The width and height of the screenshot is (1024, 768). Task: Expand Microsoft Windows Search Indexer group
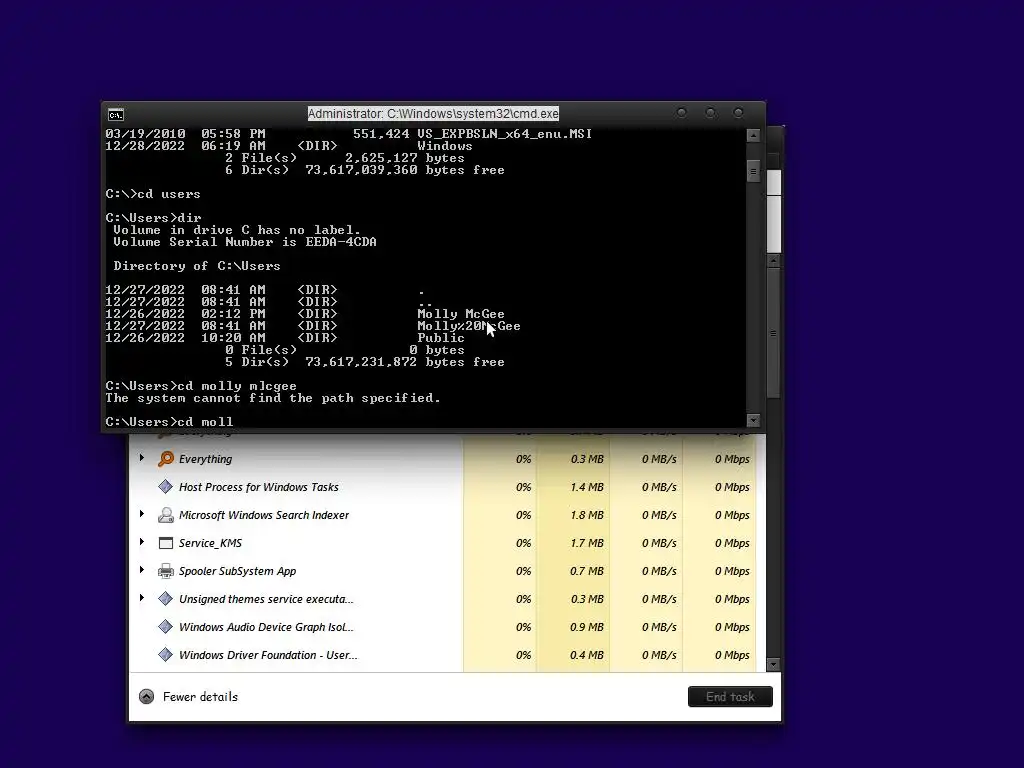(142, 514)
